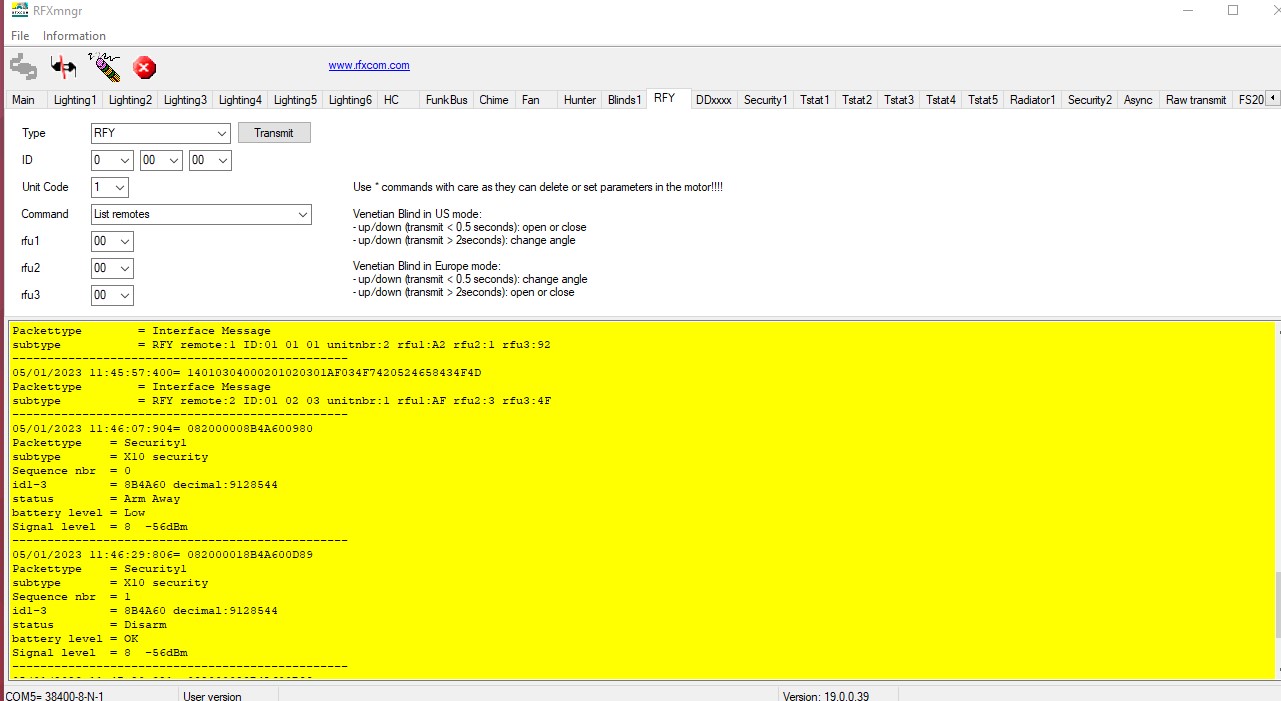
Task: Expand the rfu1 dropdown
Action: click(124, 241)
